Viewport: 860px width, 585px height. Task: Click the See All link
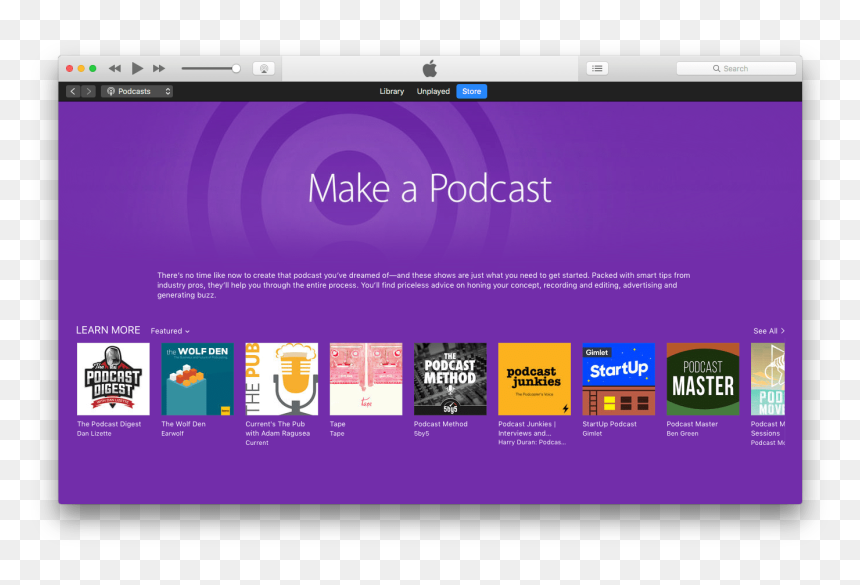click(769, 331)
